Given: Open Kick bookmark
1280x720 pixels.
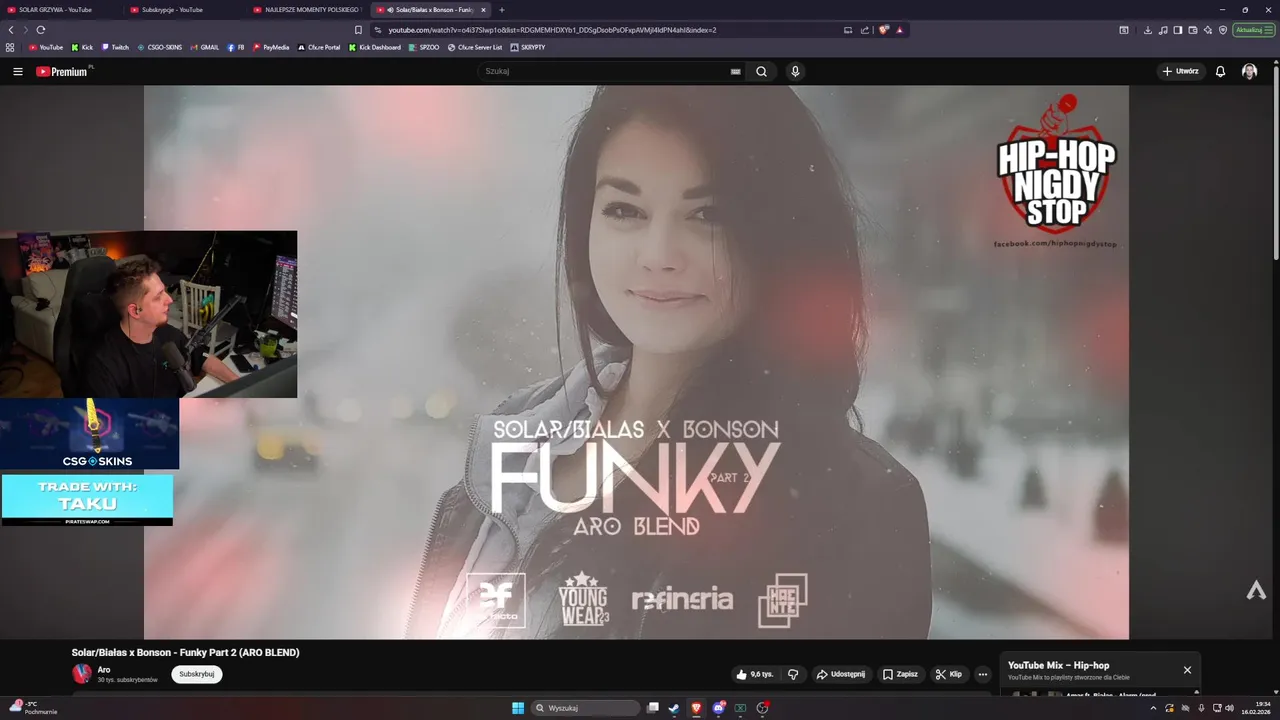Looking at the screenshot, I should pyautogui.click(x=82, y=47).
